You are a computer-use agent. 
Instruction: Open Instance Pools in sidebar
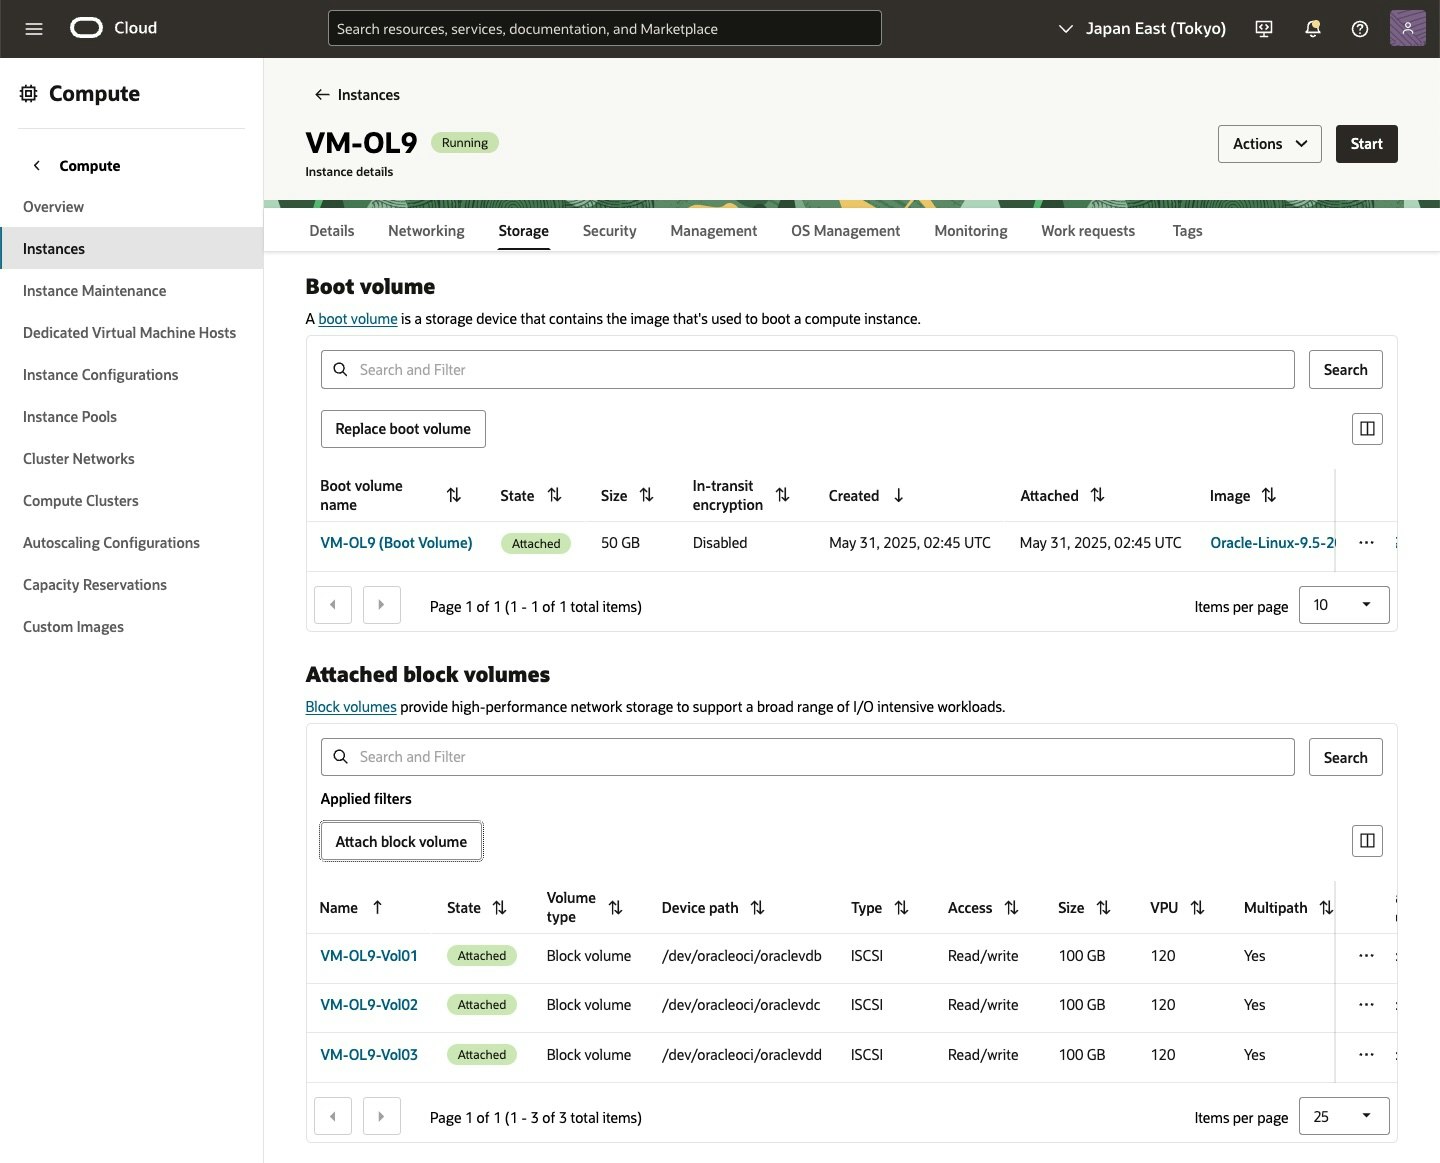70,417
